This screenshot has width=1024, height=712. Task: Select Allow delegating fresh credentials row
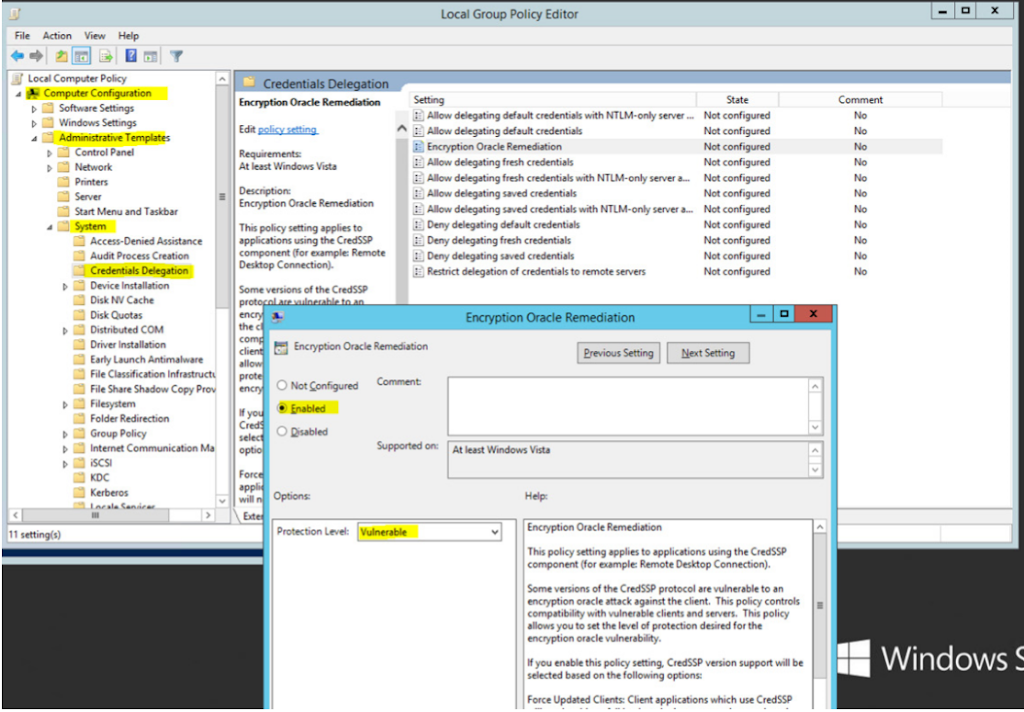tap(676, 163)
